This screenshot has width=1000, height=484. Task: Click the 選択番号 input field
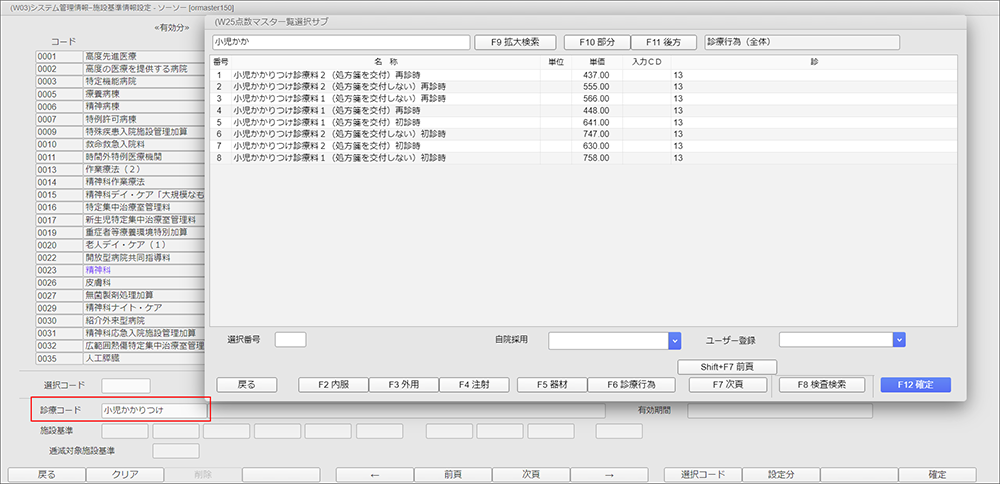(x=290, y=340)
